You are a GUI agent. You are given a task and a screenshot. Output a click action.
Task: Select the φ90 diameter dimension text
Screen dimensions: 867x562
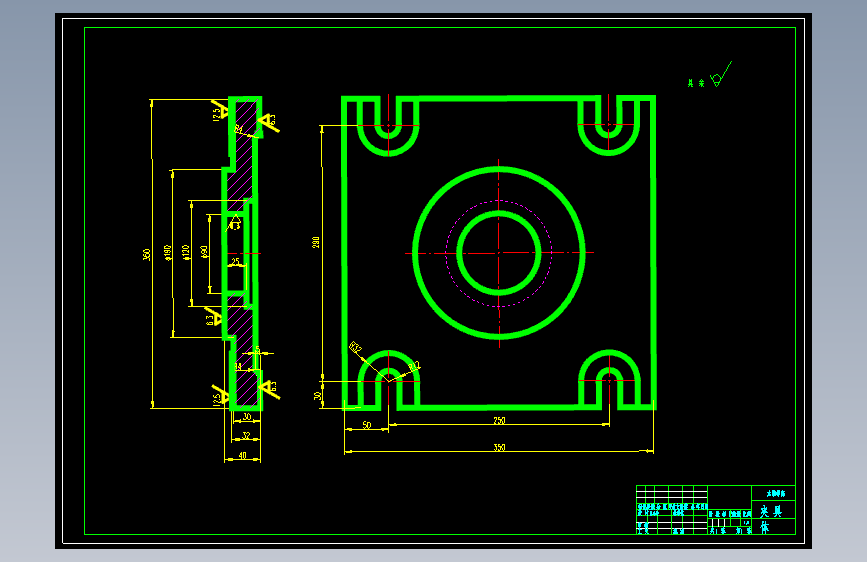[x=204, y=252]
